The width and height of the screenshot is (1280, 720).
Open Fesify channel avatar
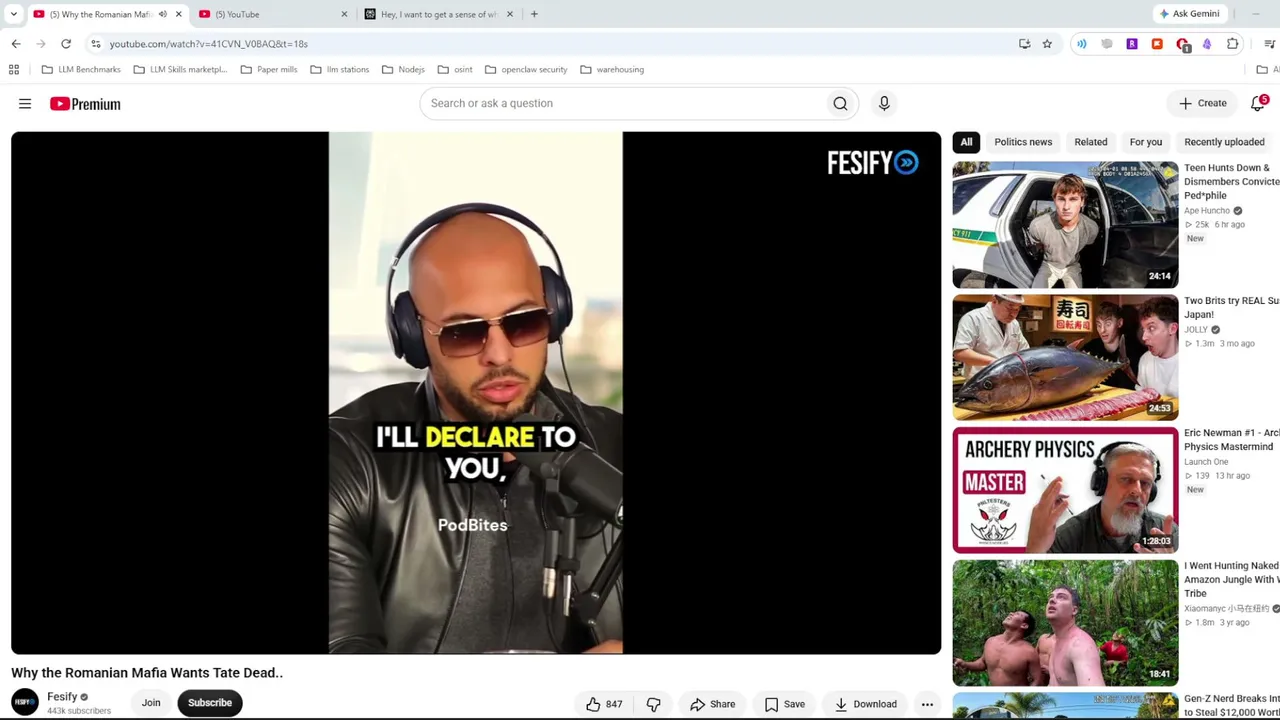(x=25, y=703)
